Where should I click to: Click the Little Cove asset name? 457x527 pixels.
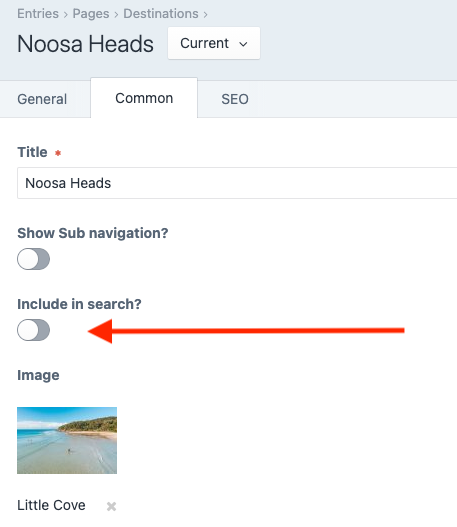[51, 505]
